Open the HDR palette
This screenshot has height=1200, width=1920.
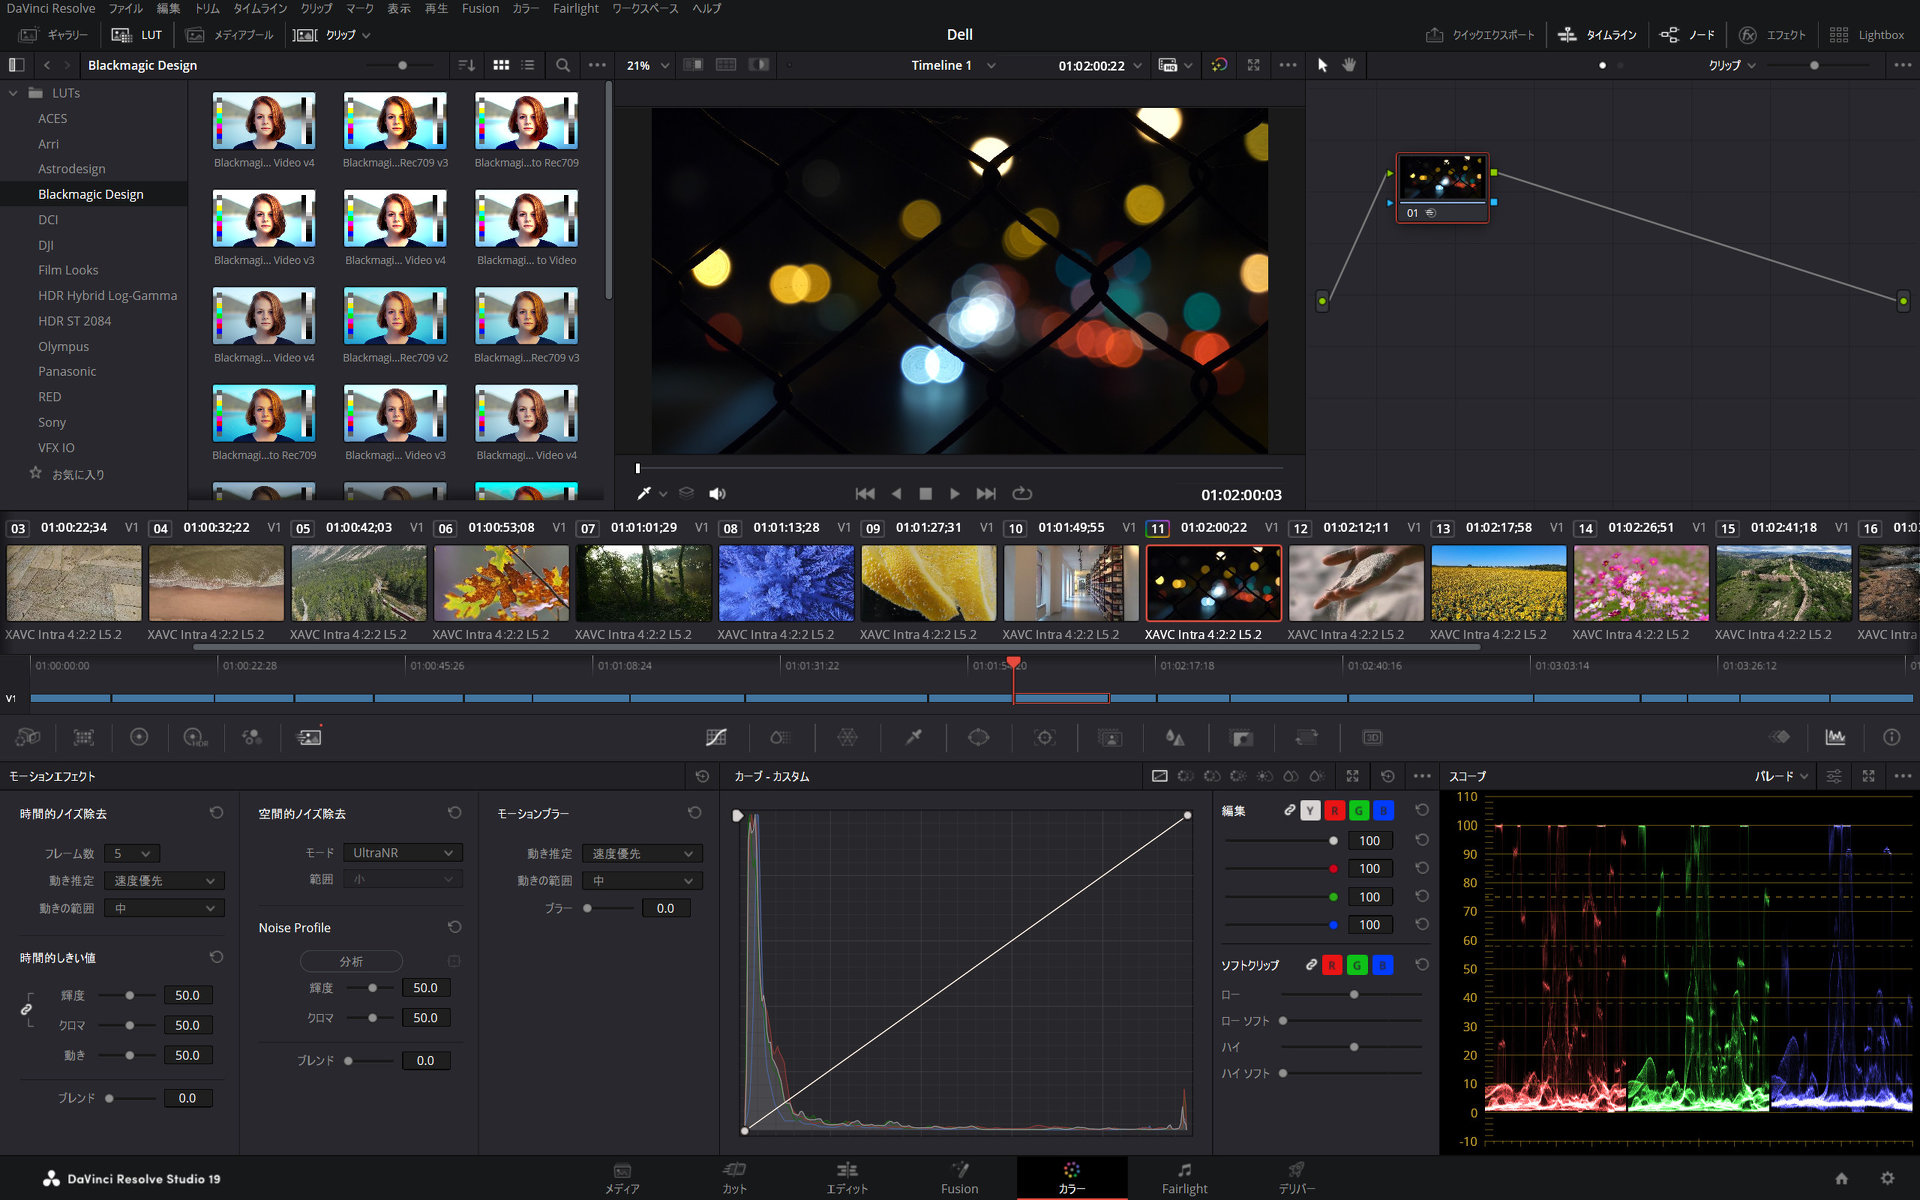click(x=196, y=737)
